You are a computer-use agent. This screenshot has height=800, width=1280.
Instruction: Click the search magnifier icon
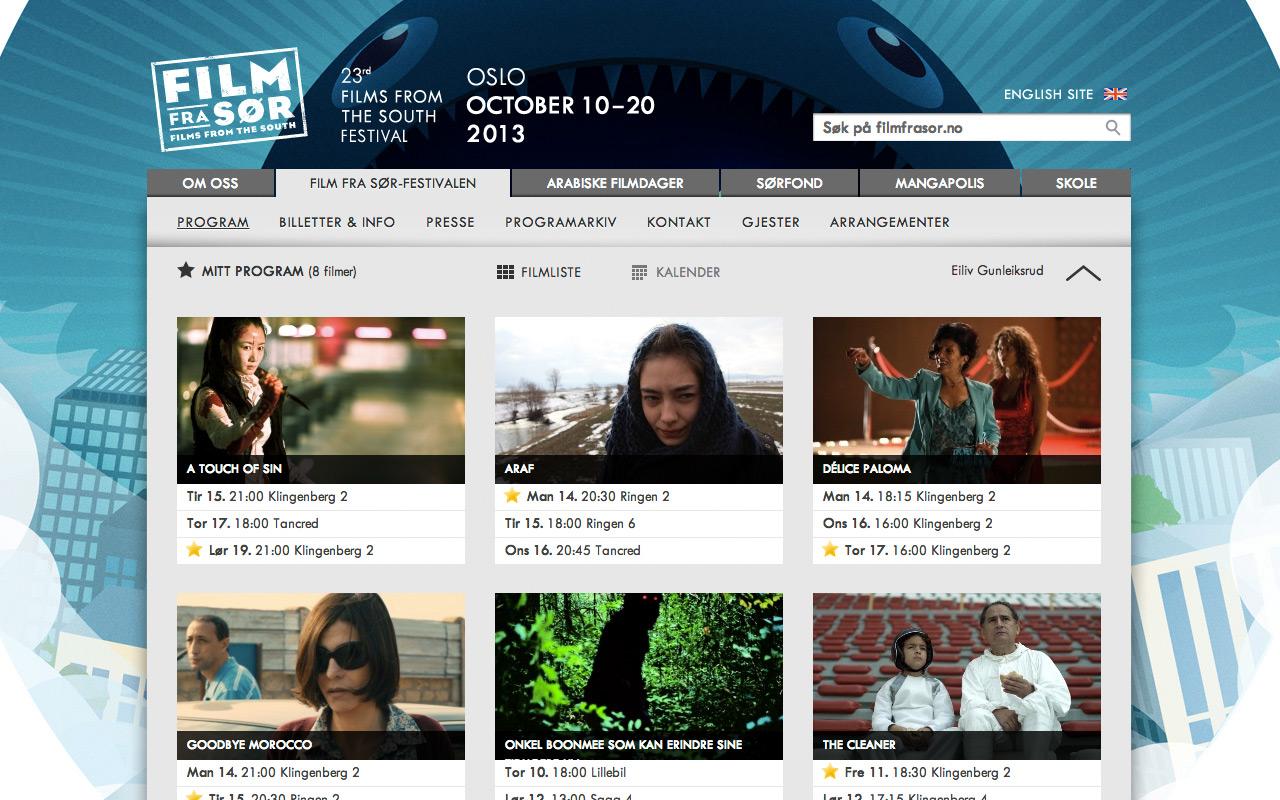[1113, 127]
